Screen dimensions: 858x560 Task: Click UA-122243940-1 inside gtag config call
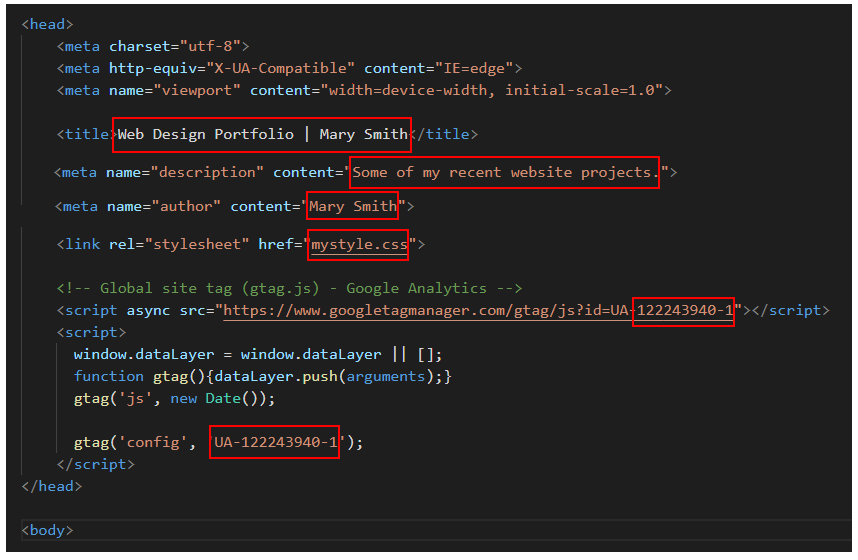(x=275, y=442)
